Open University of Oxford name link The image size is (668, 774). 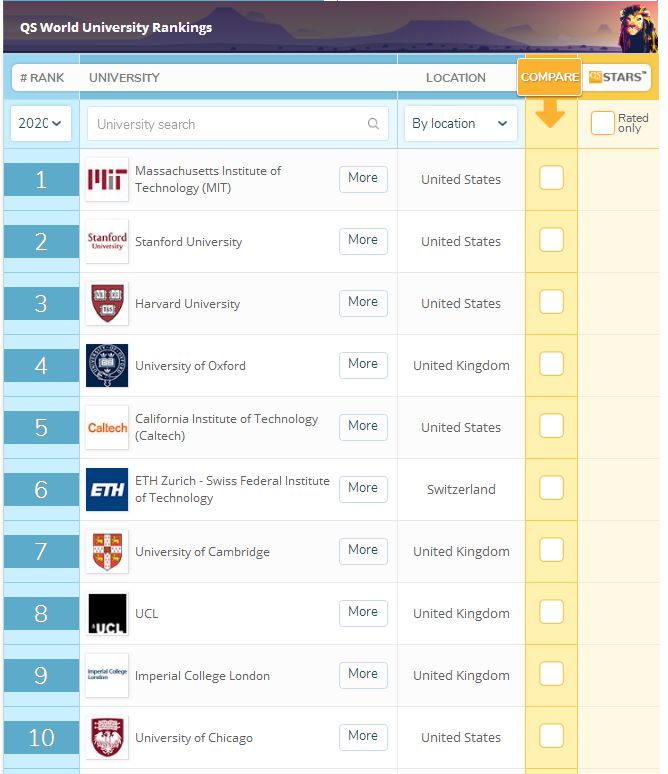pos(190,366)
